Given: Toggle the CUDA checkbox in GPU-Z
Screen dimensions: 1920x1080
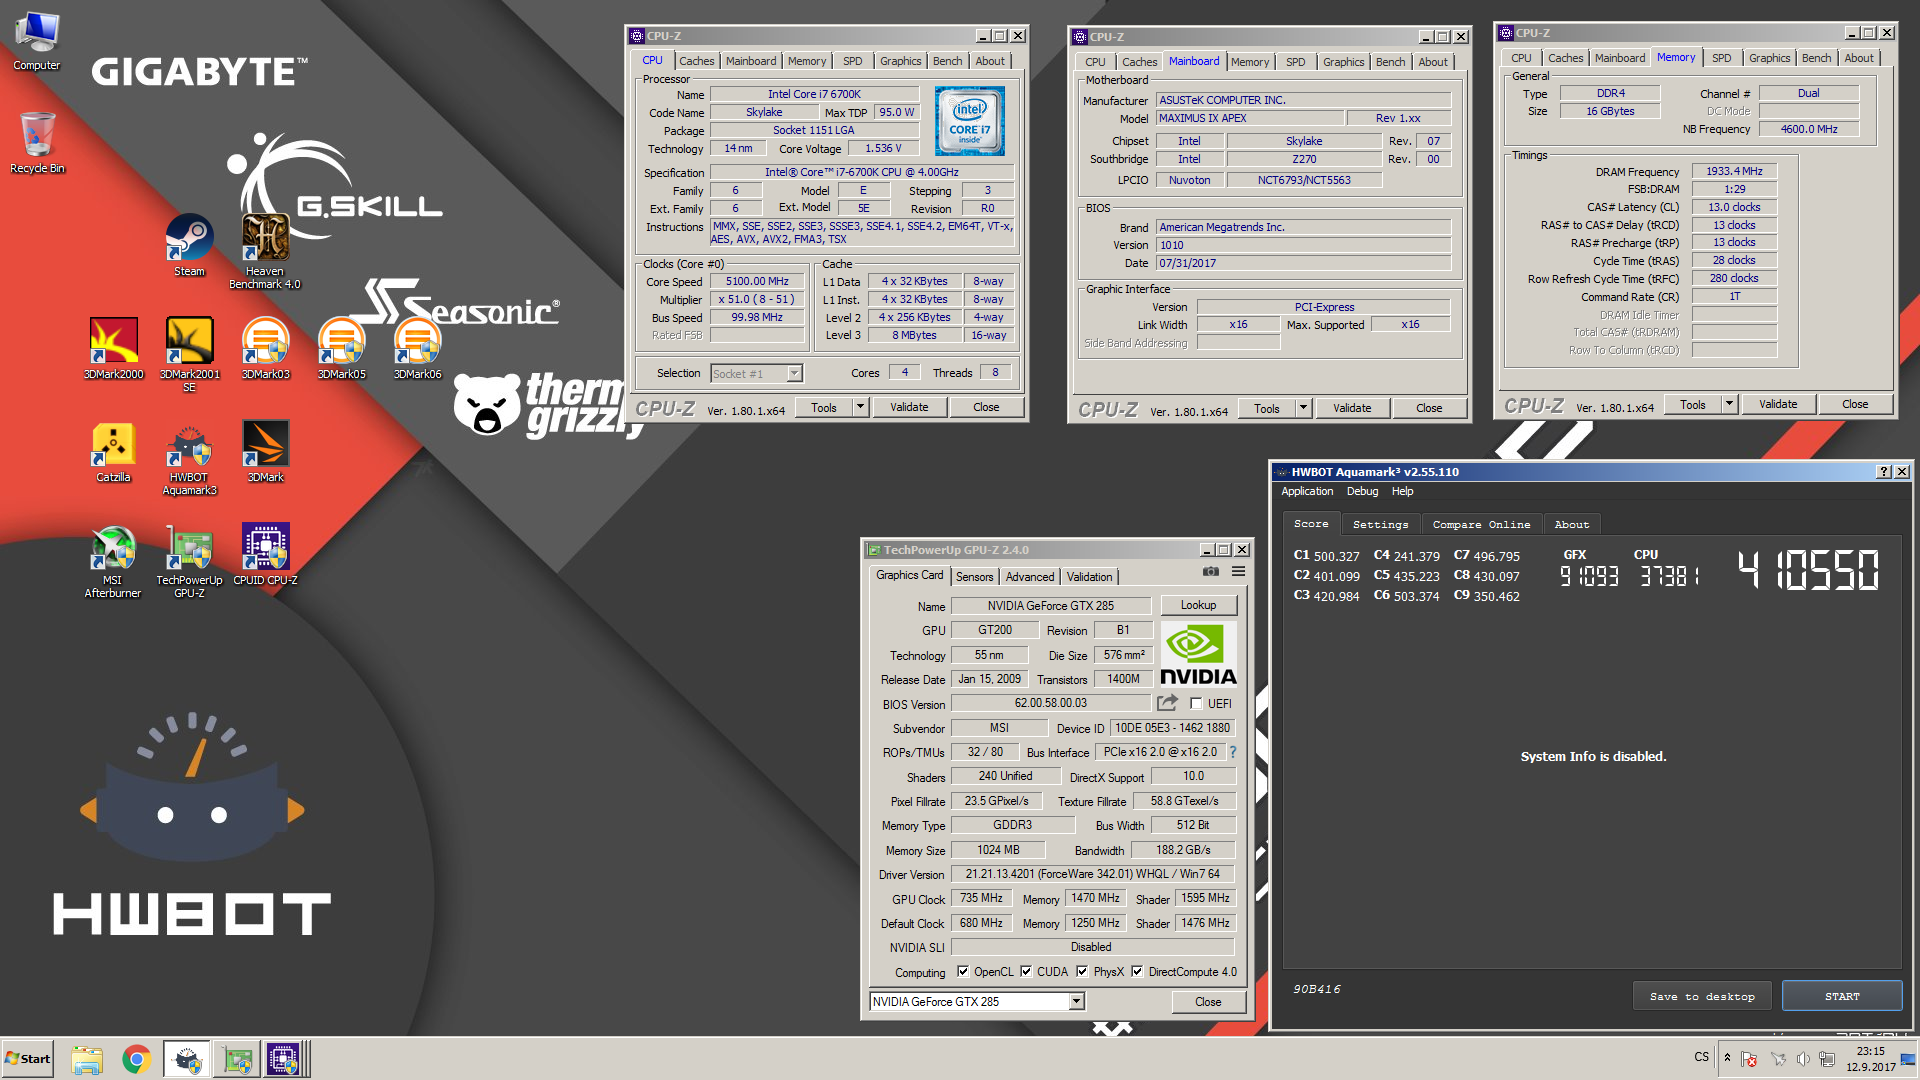Looking at the screenshot, I should pos(1025,971).
